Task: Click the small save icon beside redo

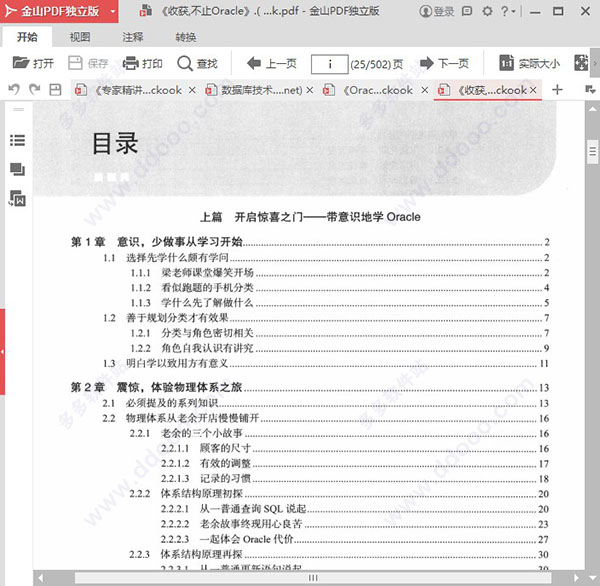Action: click(x=55, y=90)
